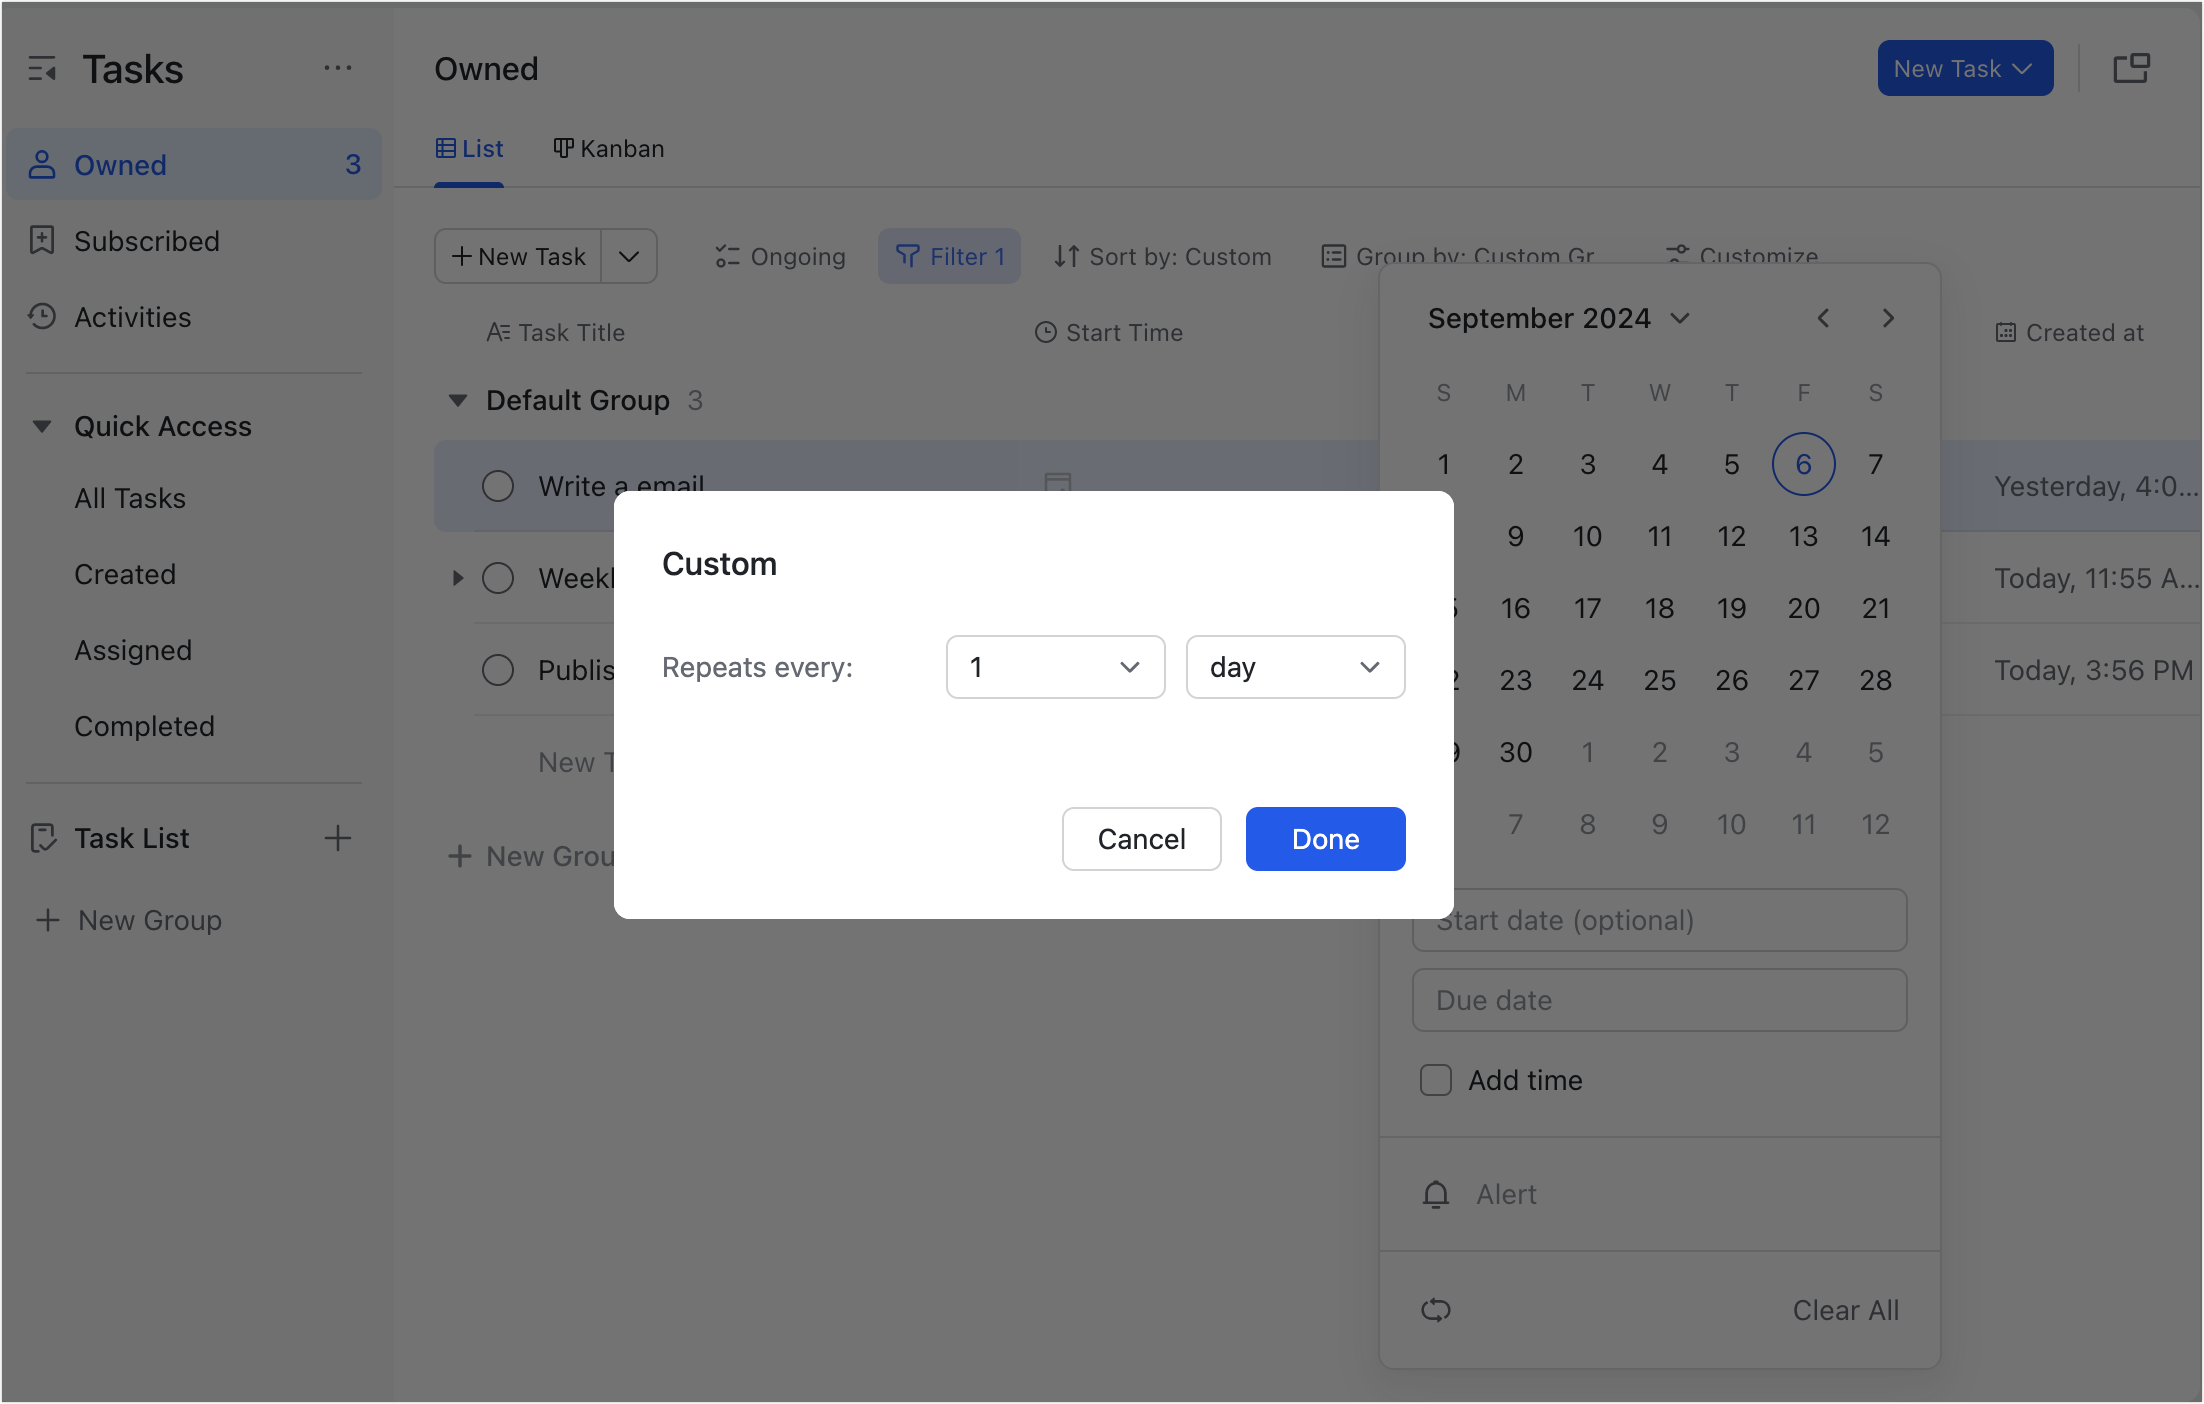Open the Ongoing filter
This screenshot has width=2204, height=1404.
(x=779, y=256)
